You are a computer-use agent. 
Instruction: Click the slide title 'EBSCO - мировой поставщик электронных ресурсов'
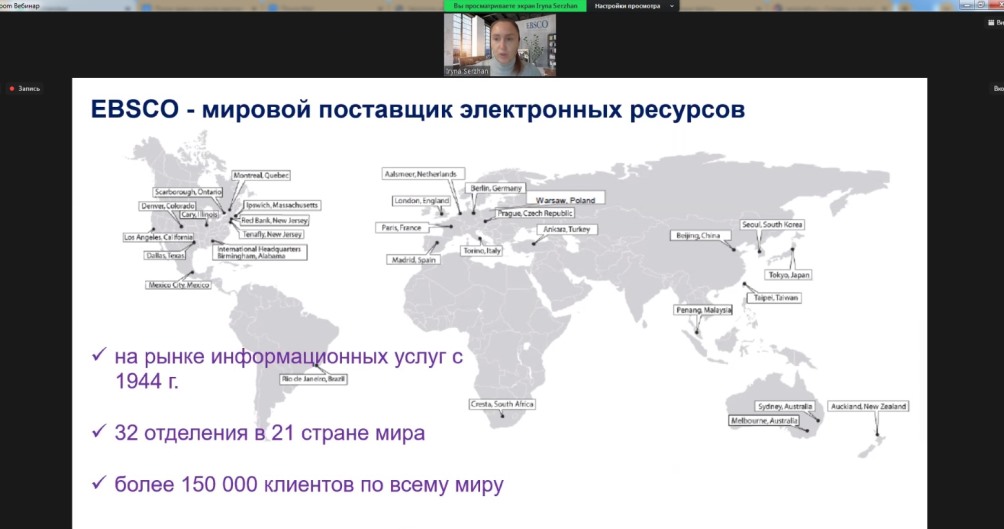(x=418, y=110)
